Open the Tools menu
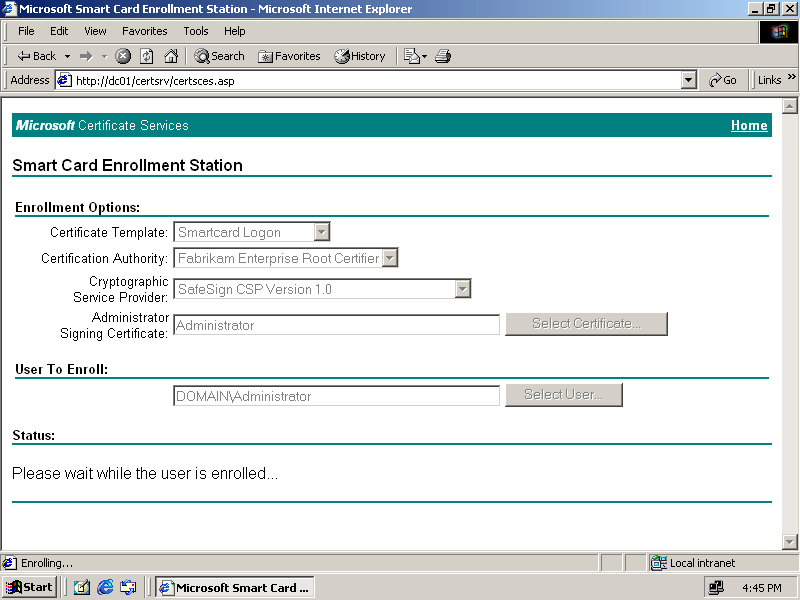 tap(196, 31)
